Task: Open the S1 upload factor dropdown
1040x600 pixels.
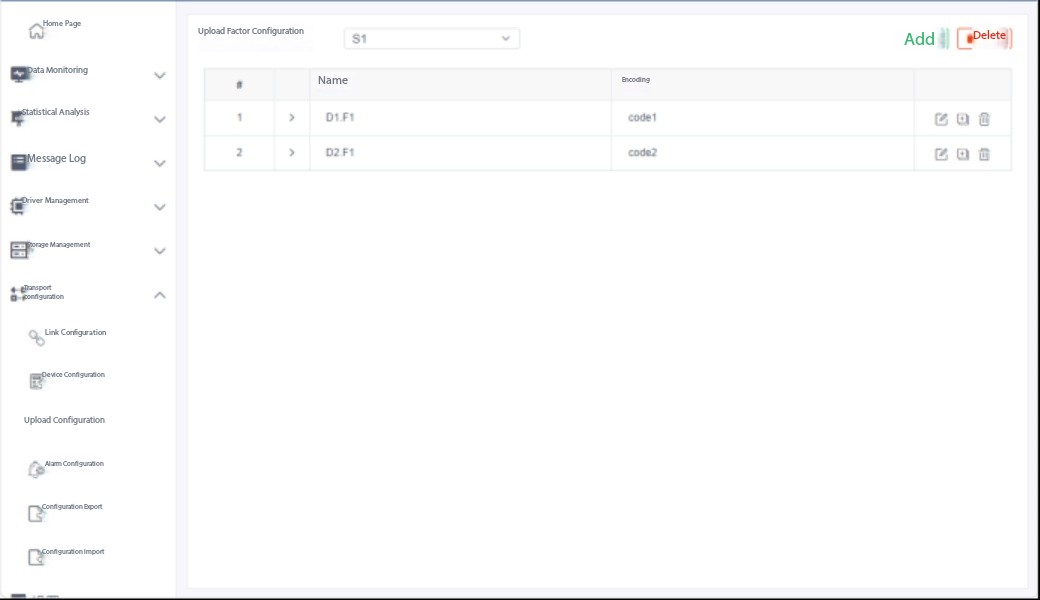Action: (432, 38)
